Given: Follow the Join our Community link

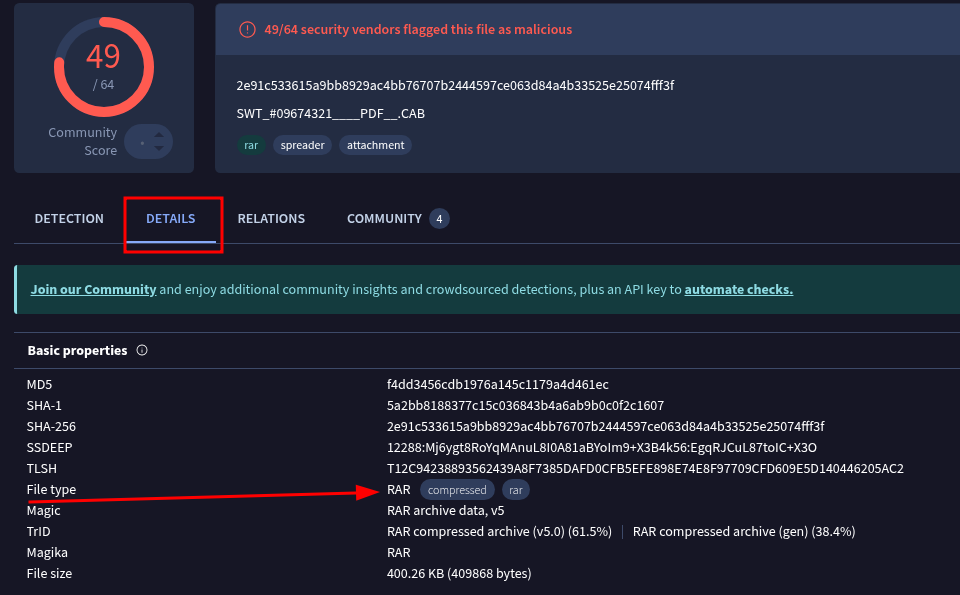Looking at the screenshot, I should tap(94, 290).
